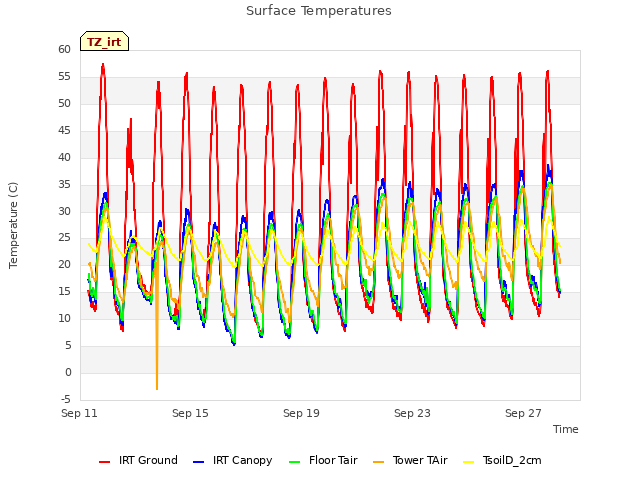The width and height of the screenshot is (640, 480).
Task: Click the -5 y-axis tick label
Action: pyautogui.click(x=66, y=399)
